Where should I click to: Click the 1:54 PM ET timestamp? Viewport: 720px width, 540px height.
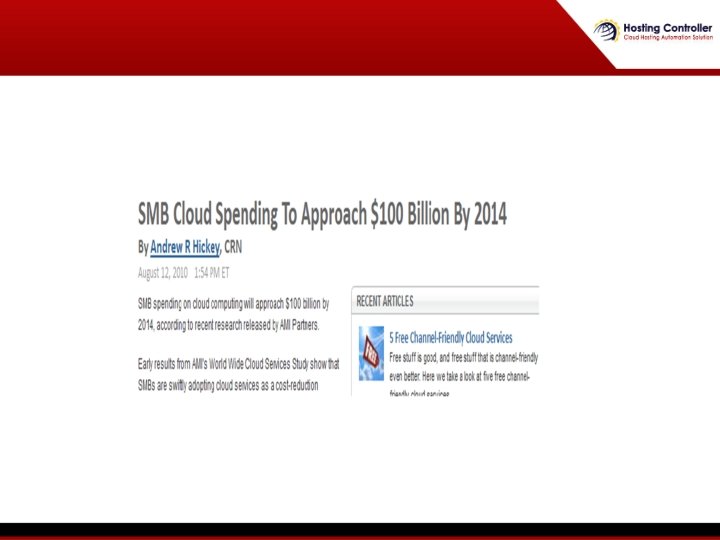[x=211, y=273]
